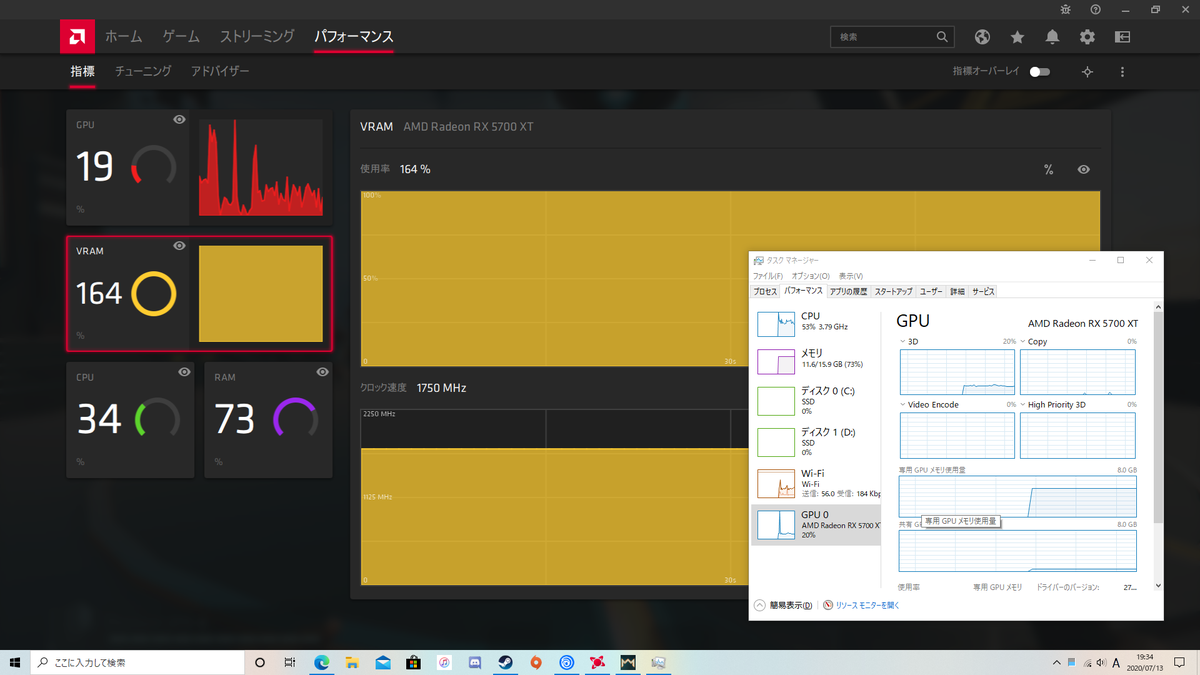The image size is (1200, 675).
Task: Select メモリ in Task Manager sidebar
Action: pyautogui.click(x=816, y=360)
